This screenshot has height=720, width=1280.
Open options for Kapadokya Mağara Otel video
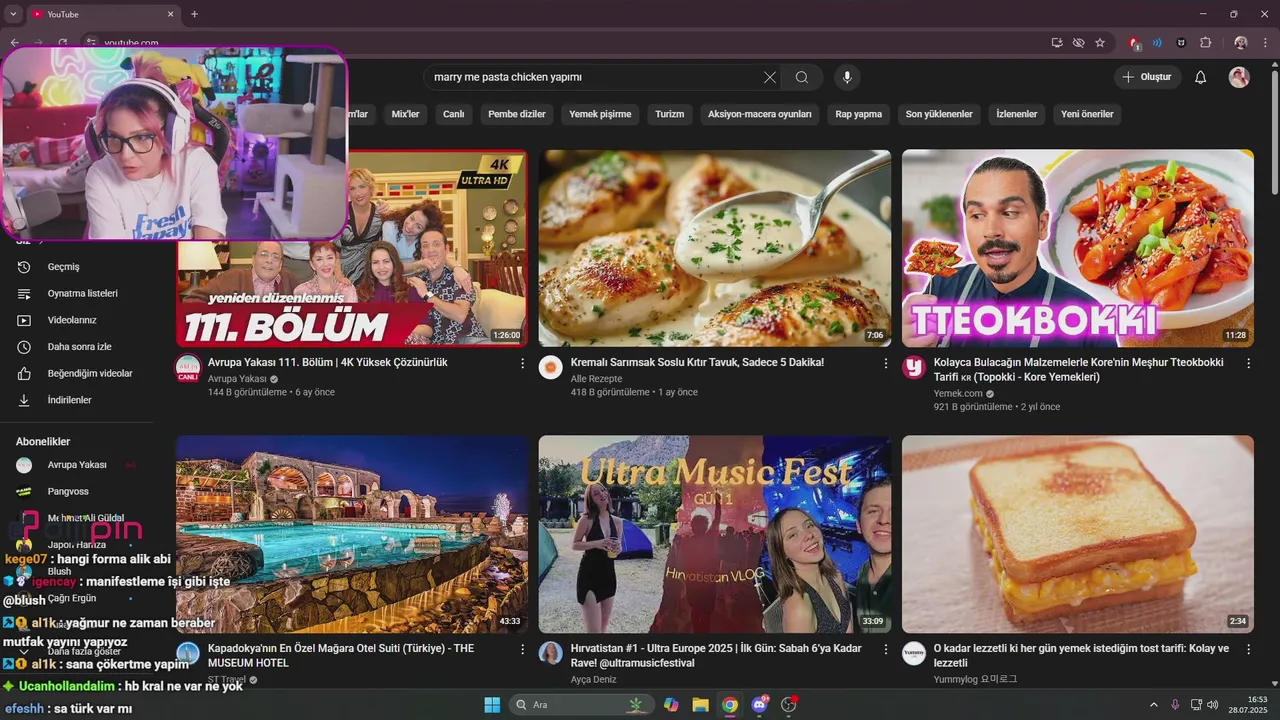(522, 649)
